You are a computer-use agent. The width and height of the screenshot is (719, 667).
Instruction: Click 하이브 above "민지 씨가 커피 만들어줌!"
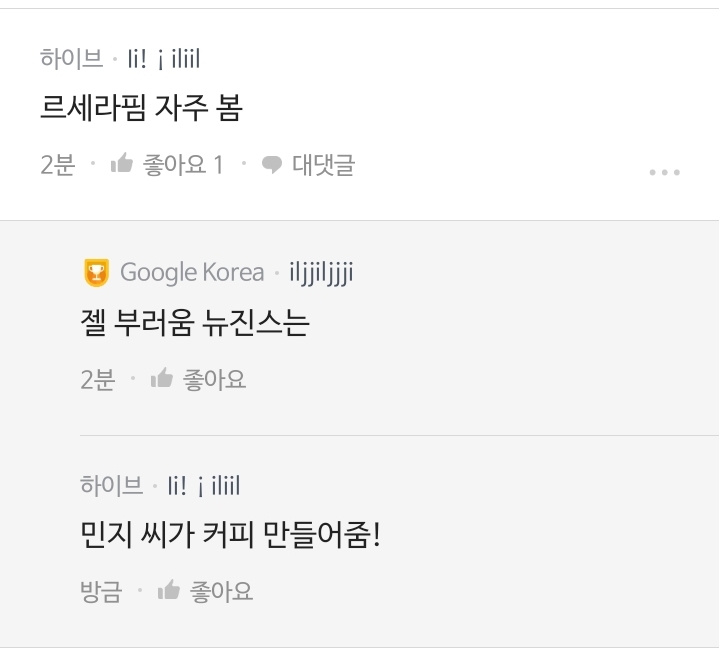point(111,486)
